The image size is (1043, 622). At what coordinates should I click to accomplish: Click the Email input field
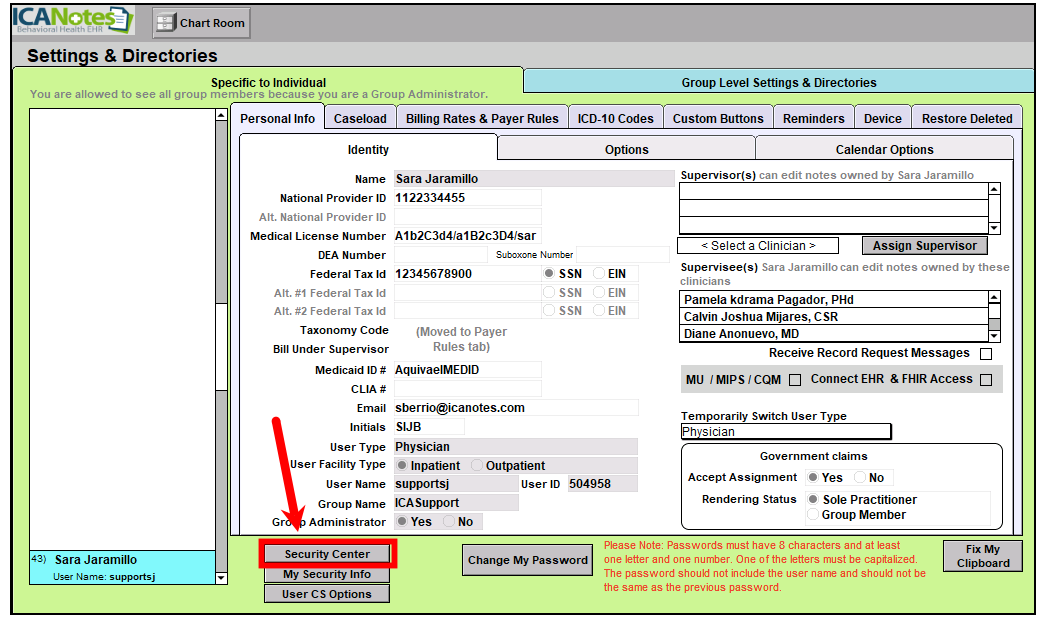coord(515,408)
